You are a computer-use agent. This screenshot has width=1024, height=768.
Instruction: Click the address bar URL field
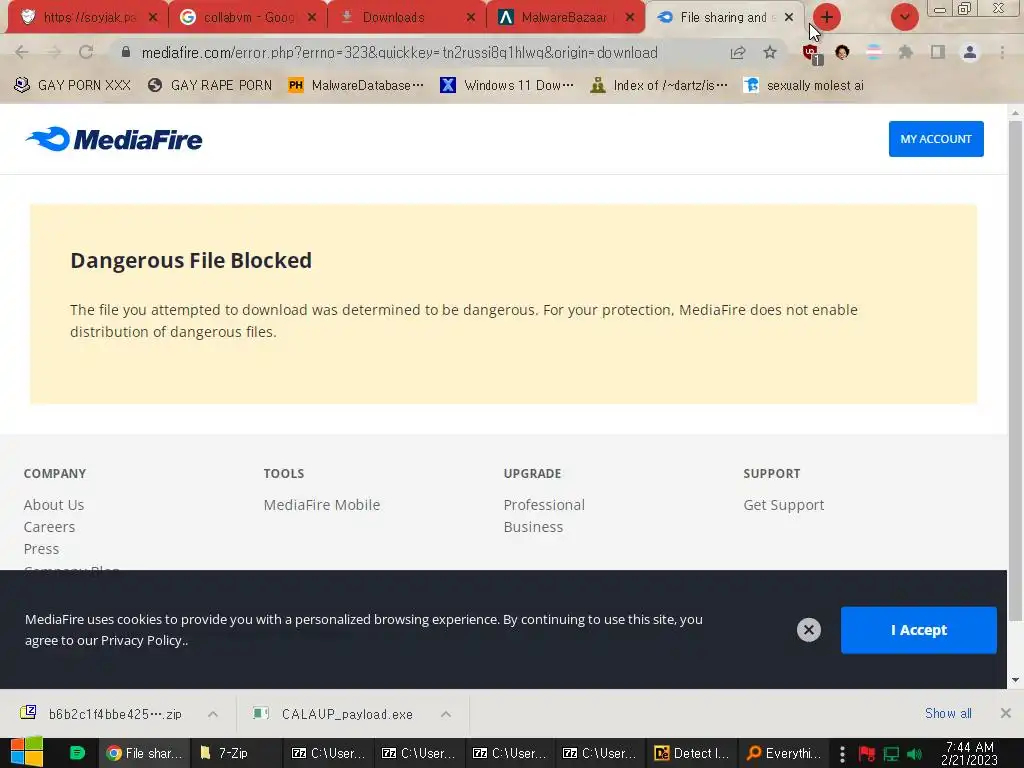pyautogui.click(x=400, y=52)
